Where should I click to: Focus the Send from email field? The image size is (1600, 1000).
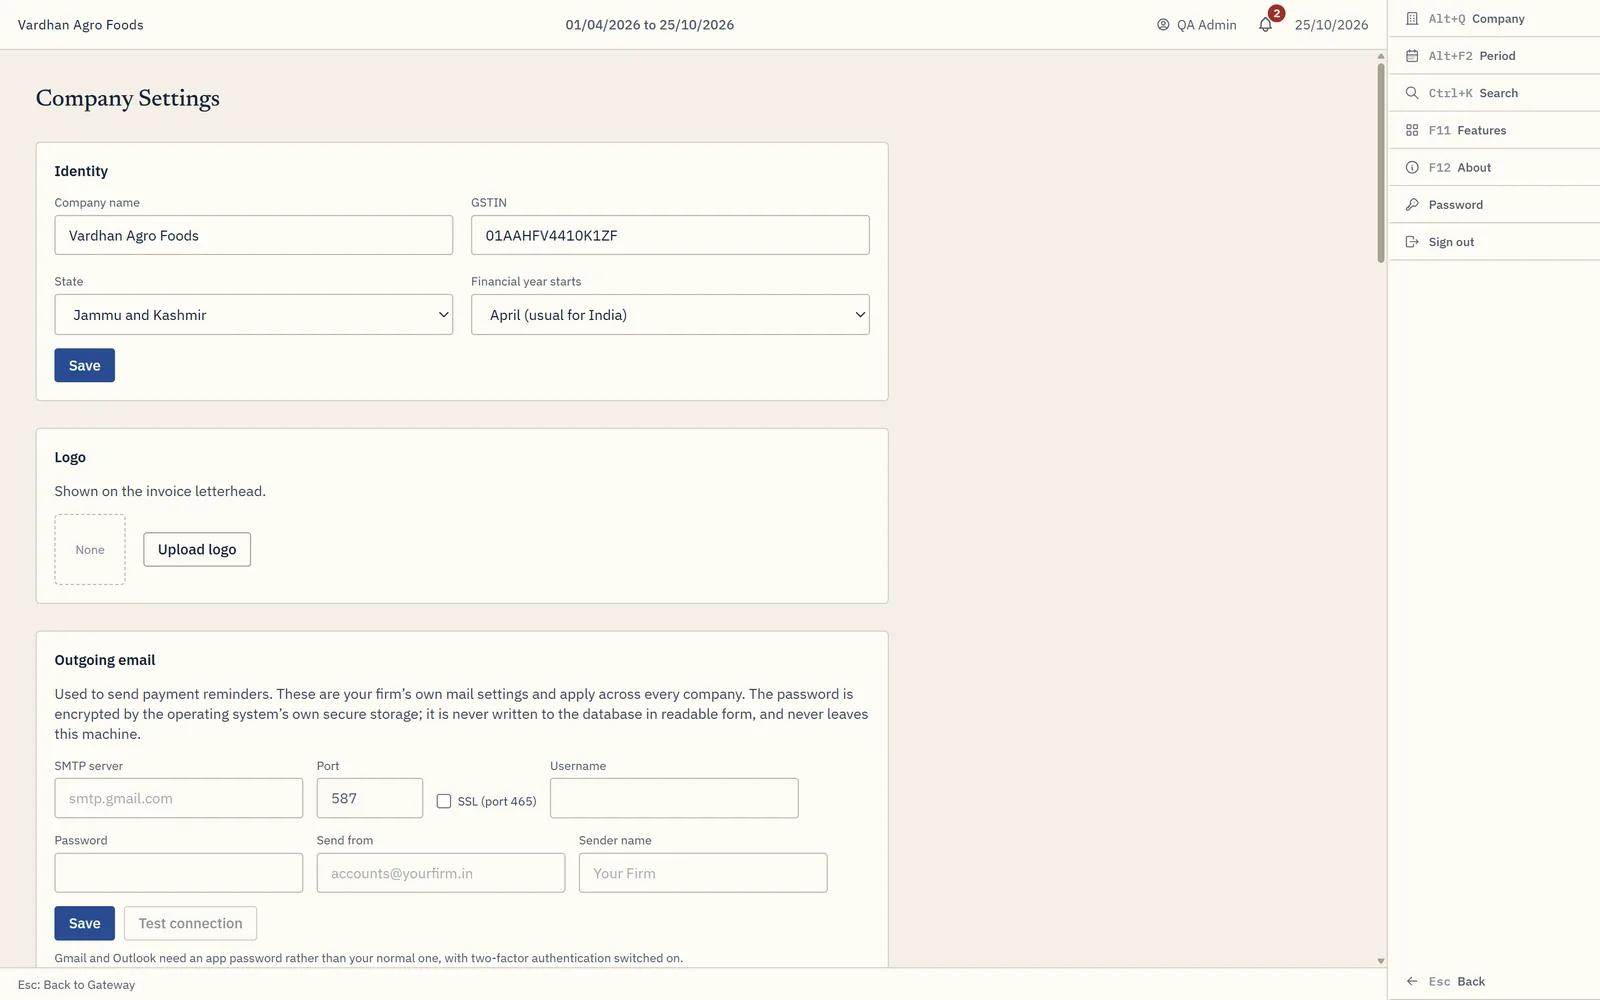(441, 873)
